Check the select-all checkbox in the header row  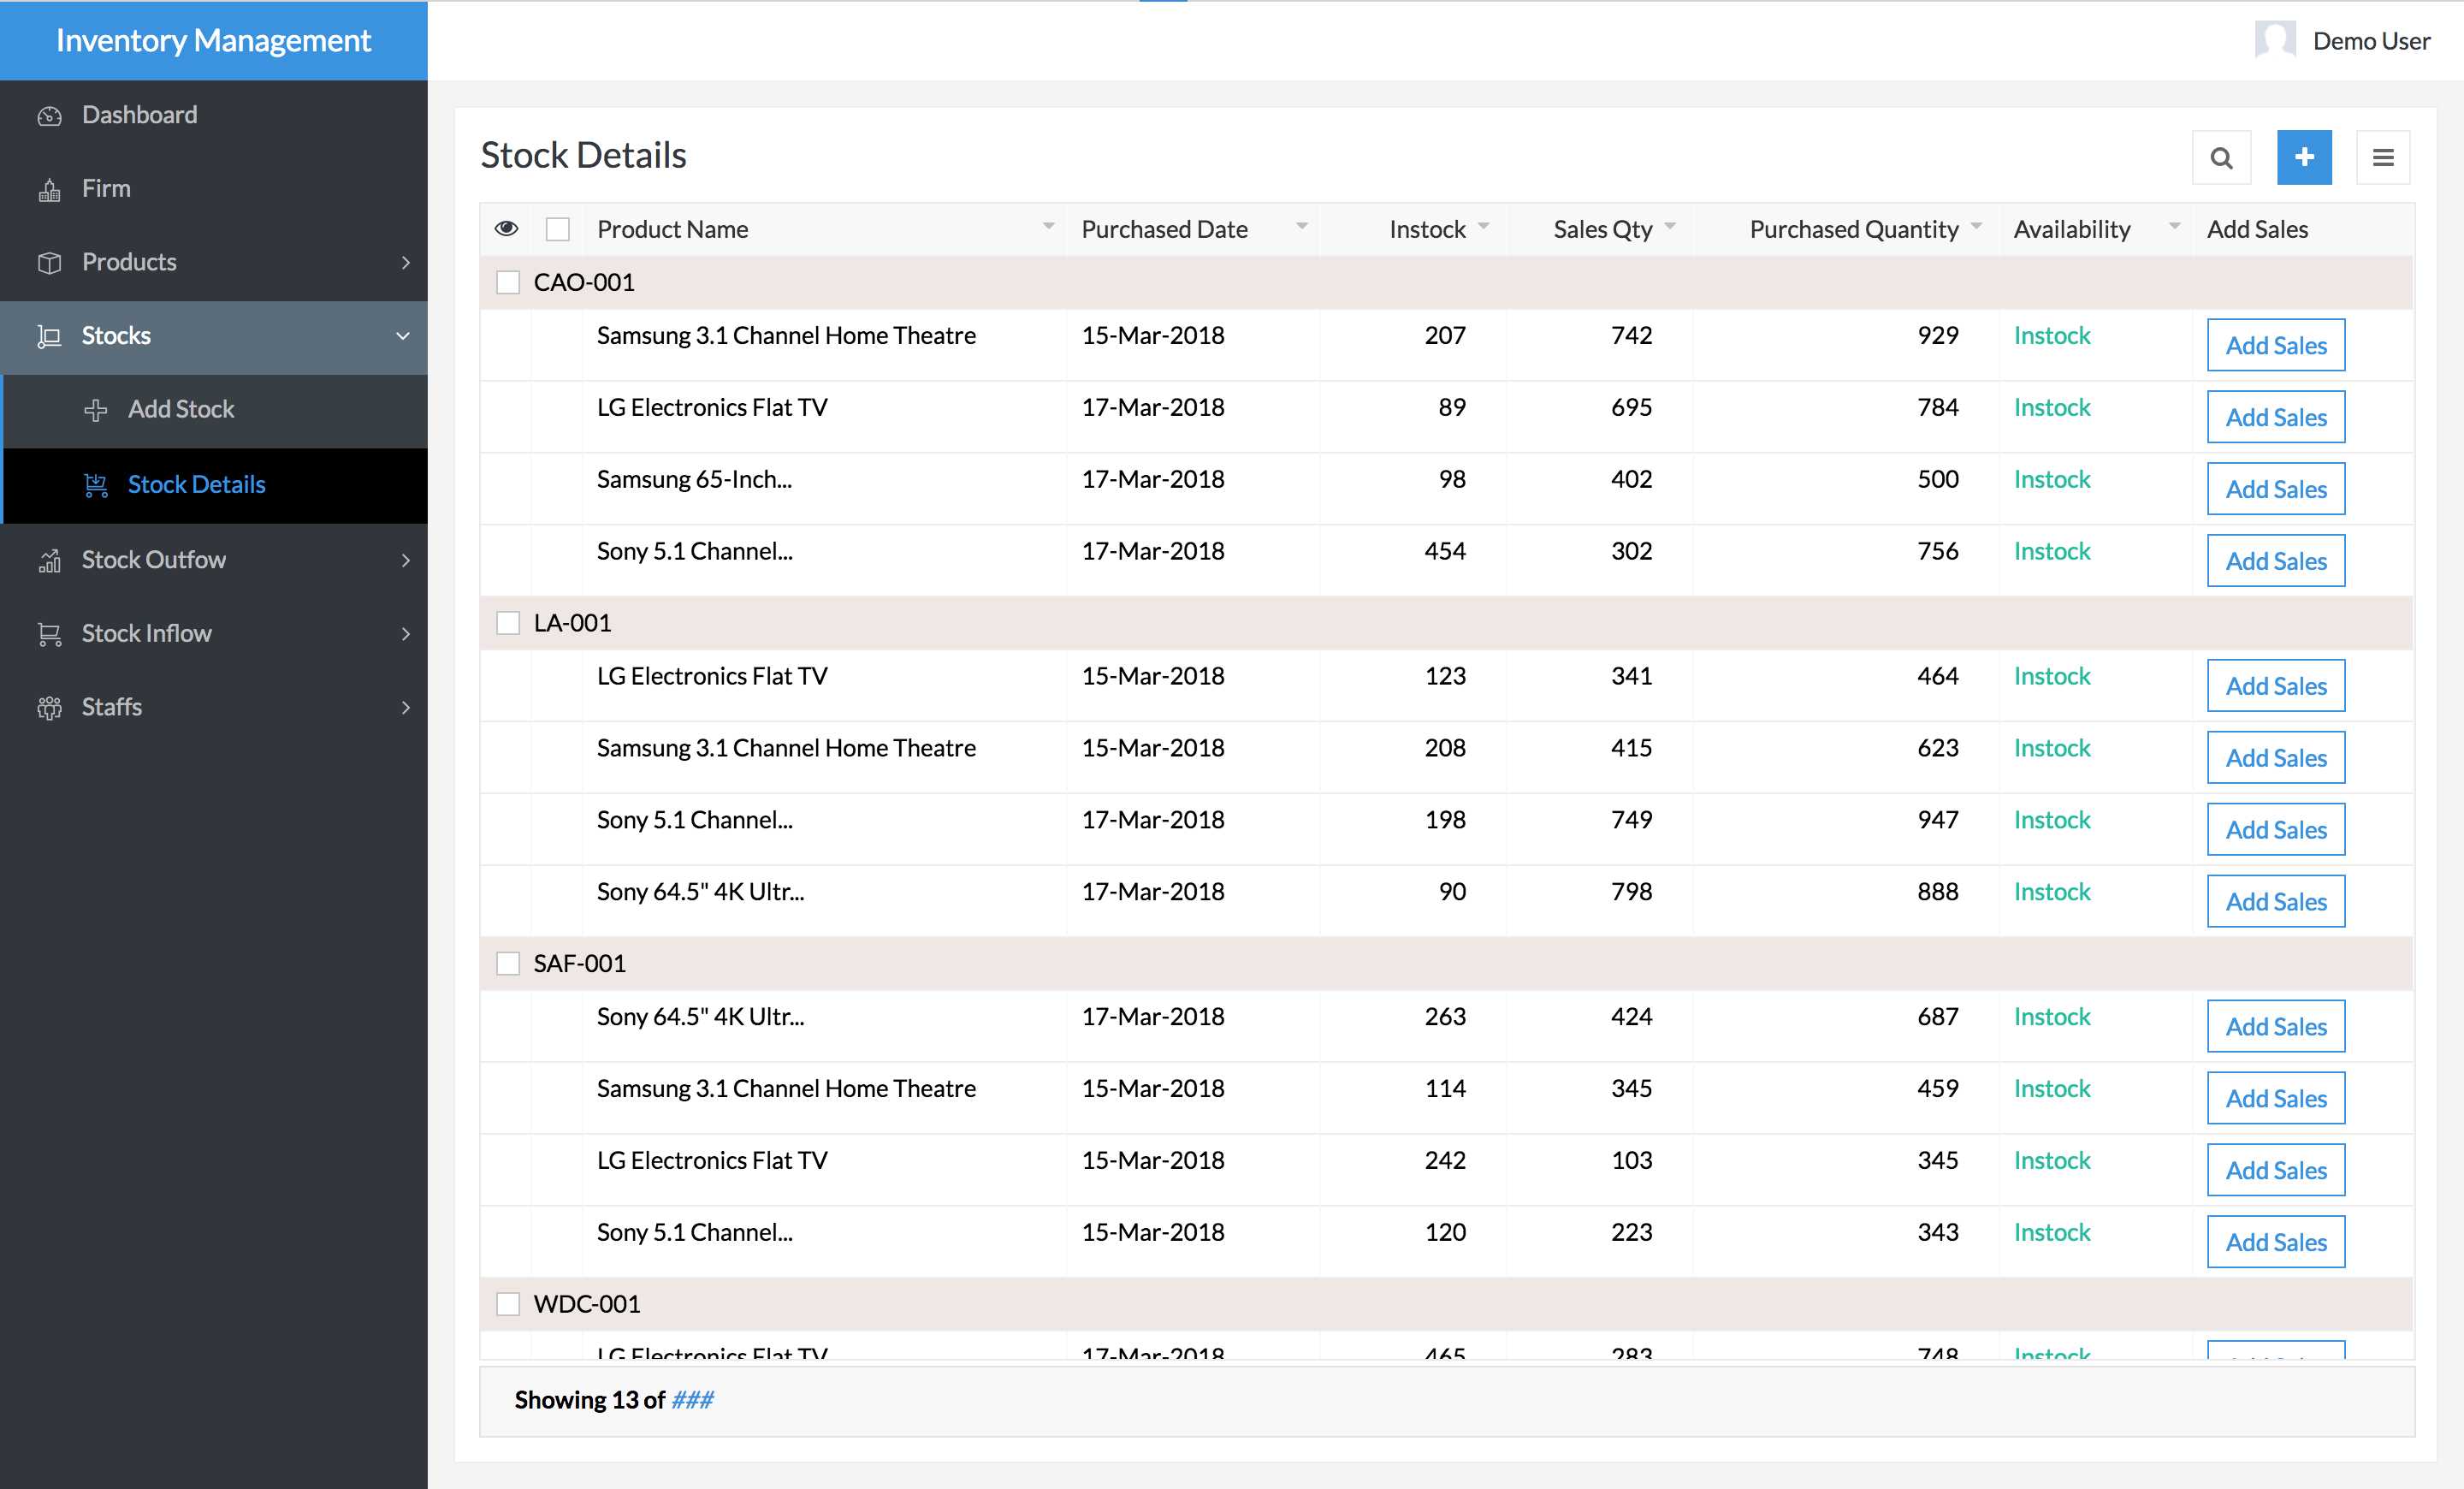(x=558, y=228)
